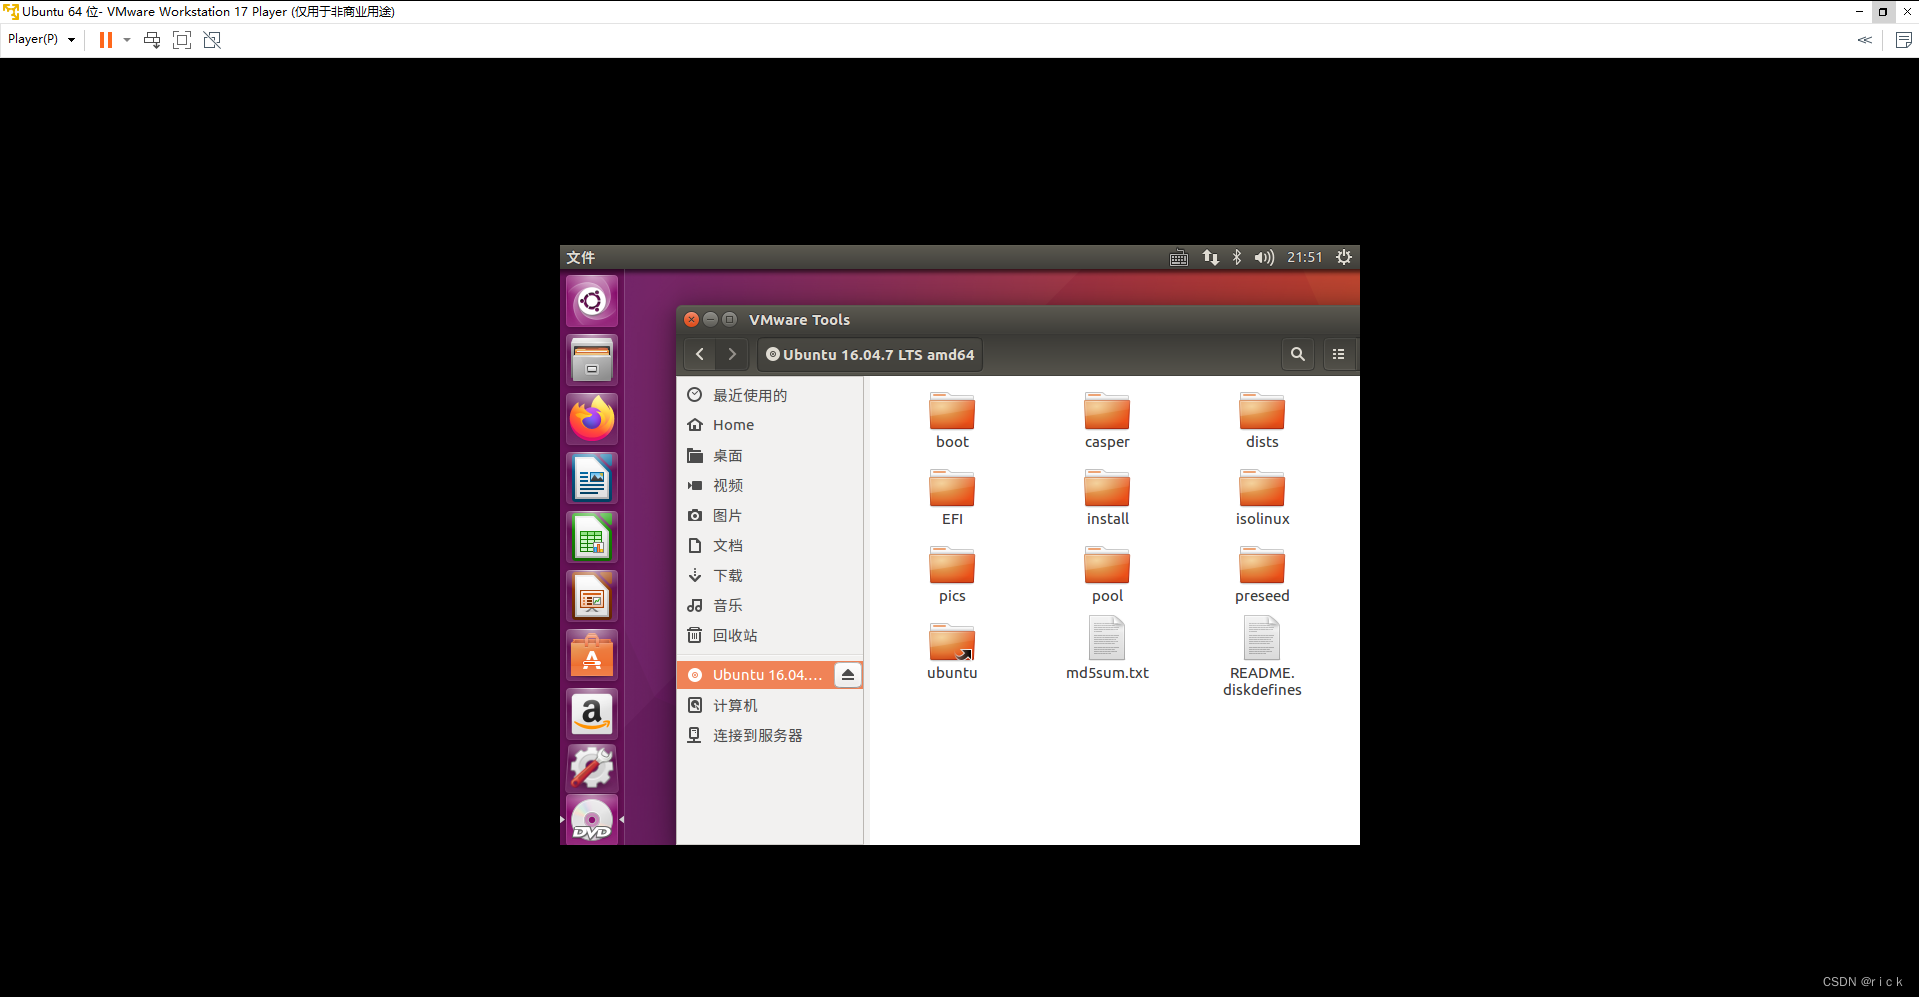Open the 文件 menu in the top panel
1919x997 pixels.
click(x=581, y=257)
